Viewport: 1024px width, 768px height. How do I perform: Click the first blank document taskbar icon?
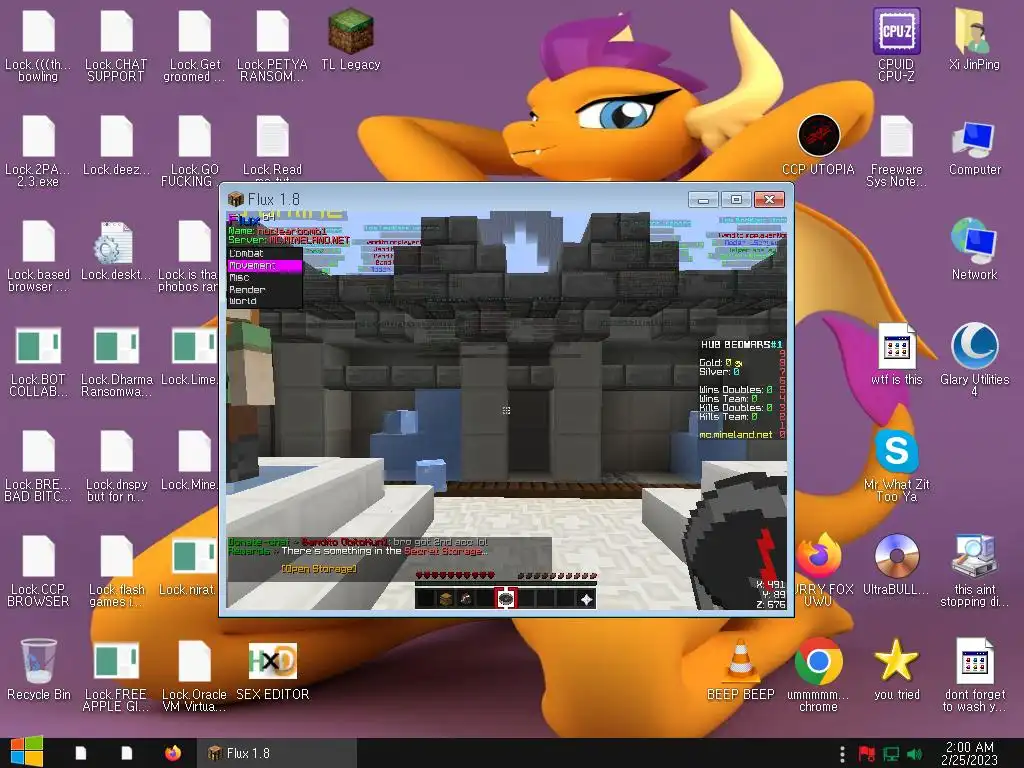[80, 753]
